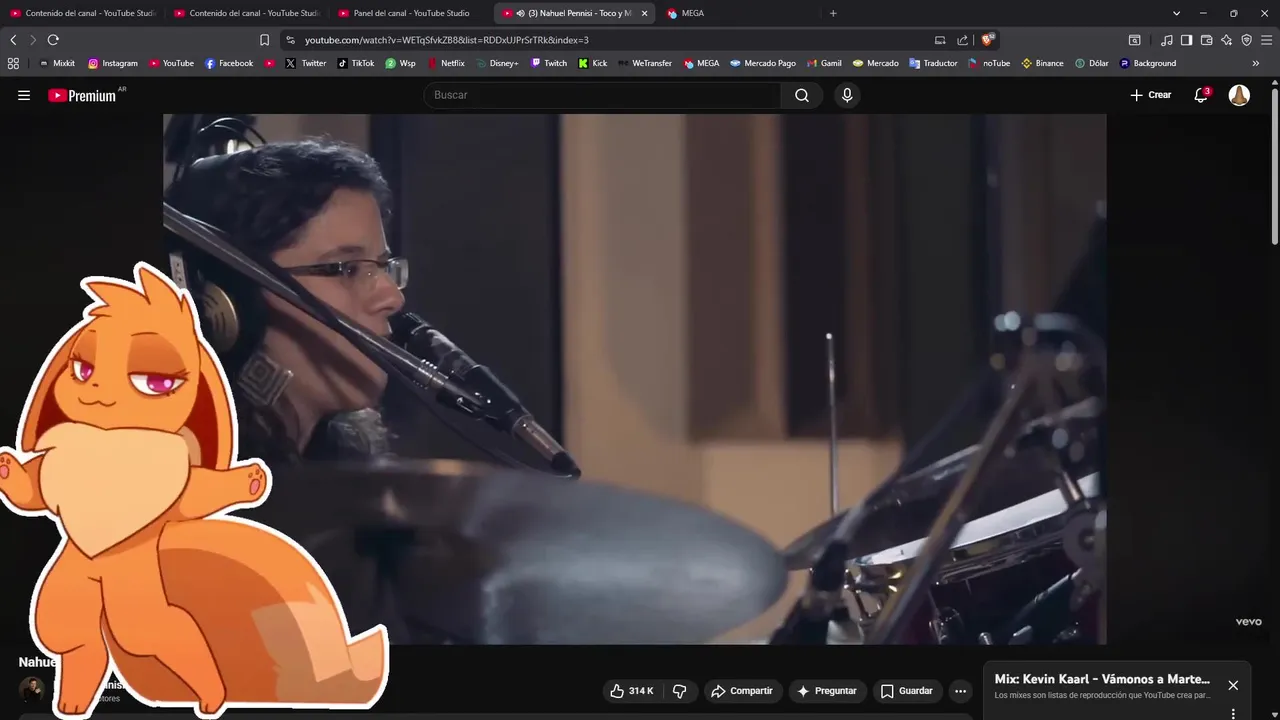
Task: Click the search magnifier button
Action: (802, 95)
